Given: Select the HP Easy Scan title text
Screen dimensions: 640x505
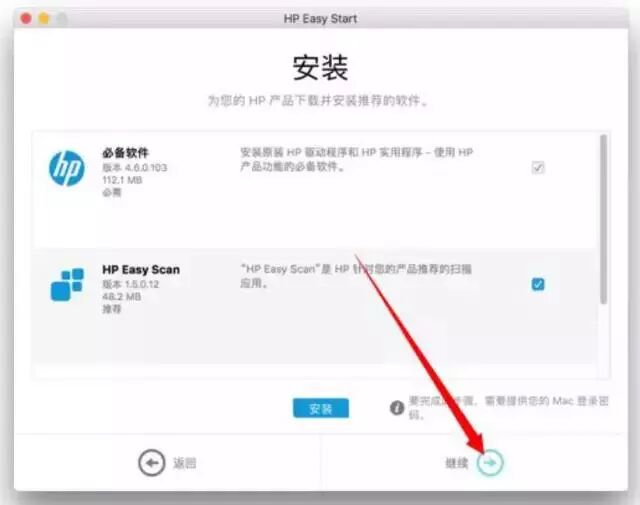Looking at the screenshot, I should (141, 269).
